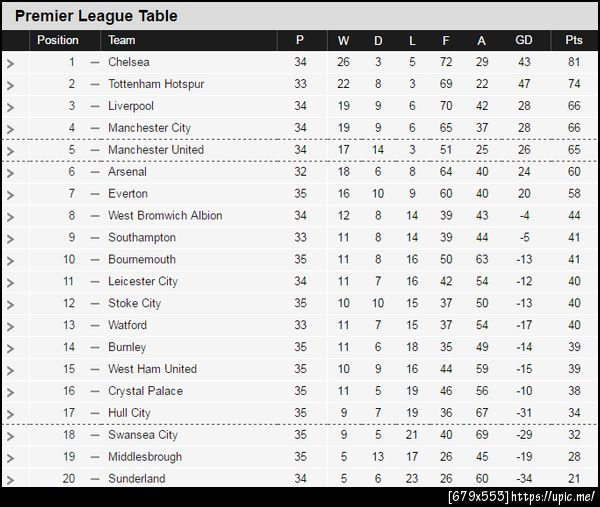Click the Premier League Table heading
The image size is (600, 507).
pyautogui.click(x=97, y=16)
